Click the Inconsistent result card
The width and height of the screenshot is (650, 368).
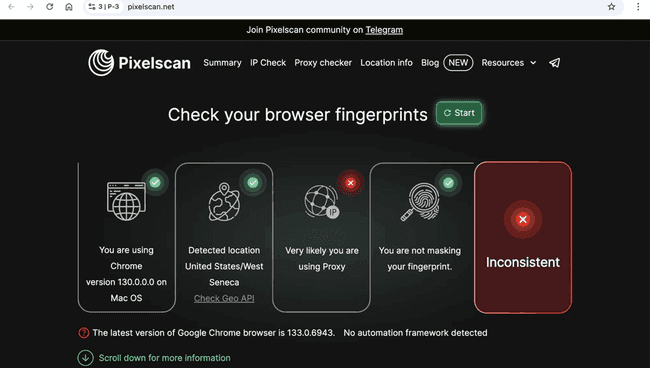coord(523,237)
